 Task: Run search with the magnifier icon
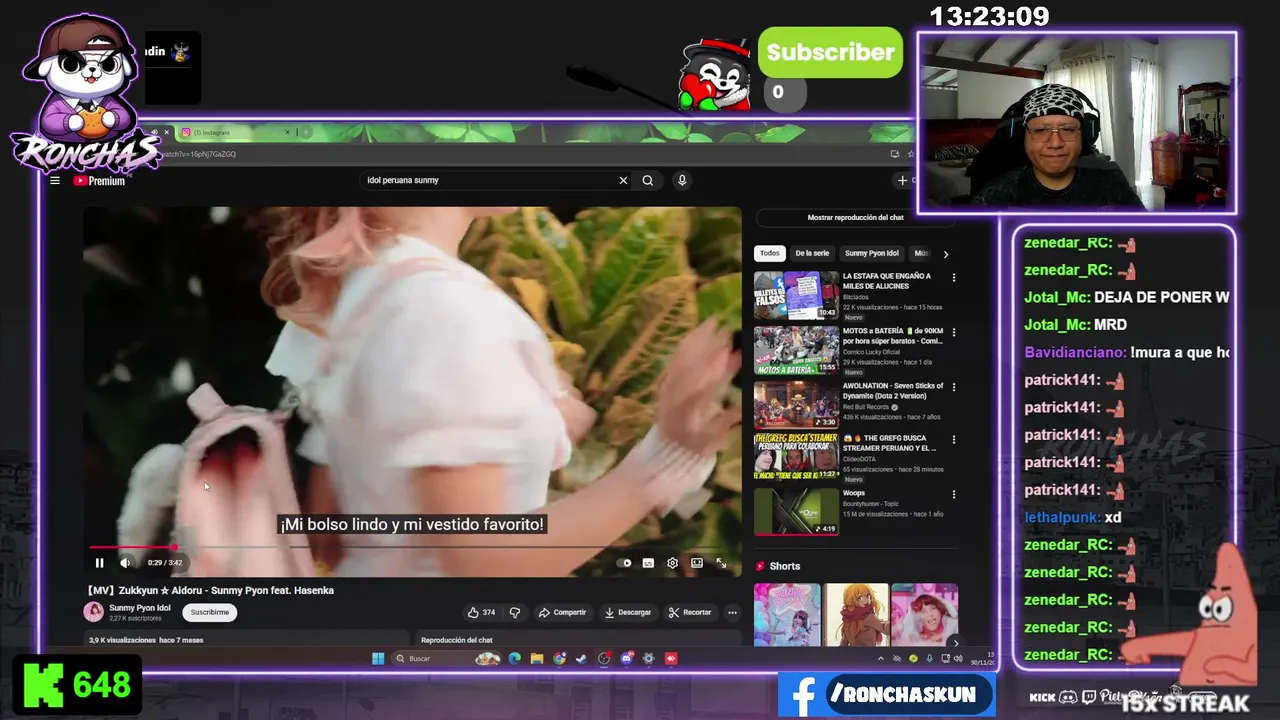click(648, 181)
